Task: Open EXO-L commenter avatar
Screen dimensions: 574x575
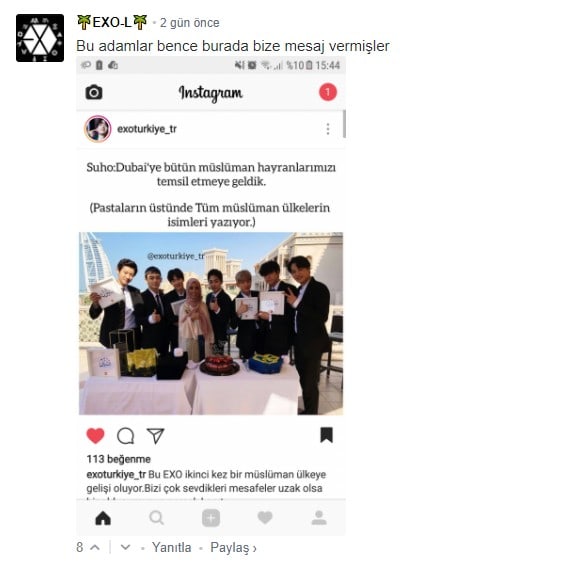Action: click(40, 38)
